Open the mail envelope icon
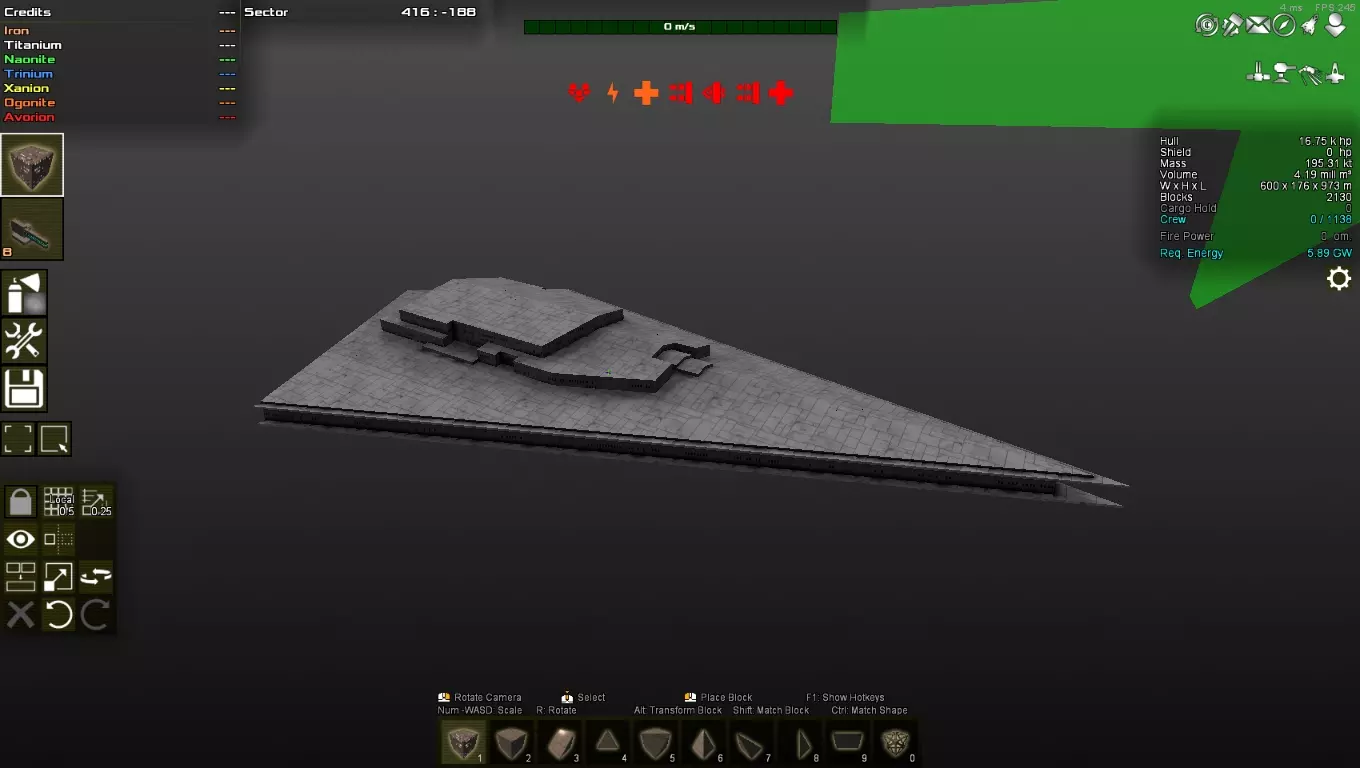1360x768 pixels. click(x=1258, y=25)
